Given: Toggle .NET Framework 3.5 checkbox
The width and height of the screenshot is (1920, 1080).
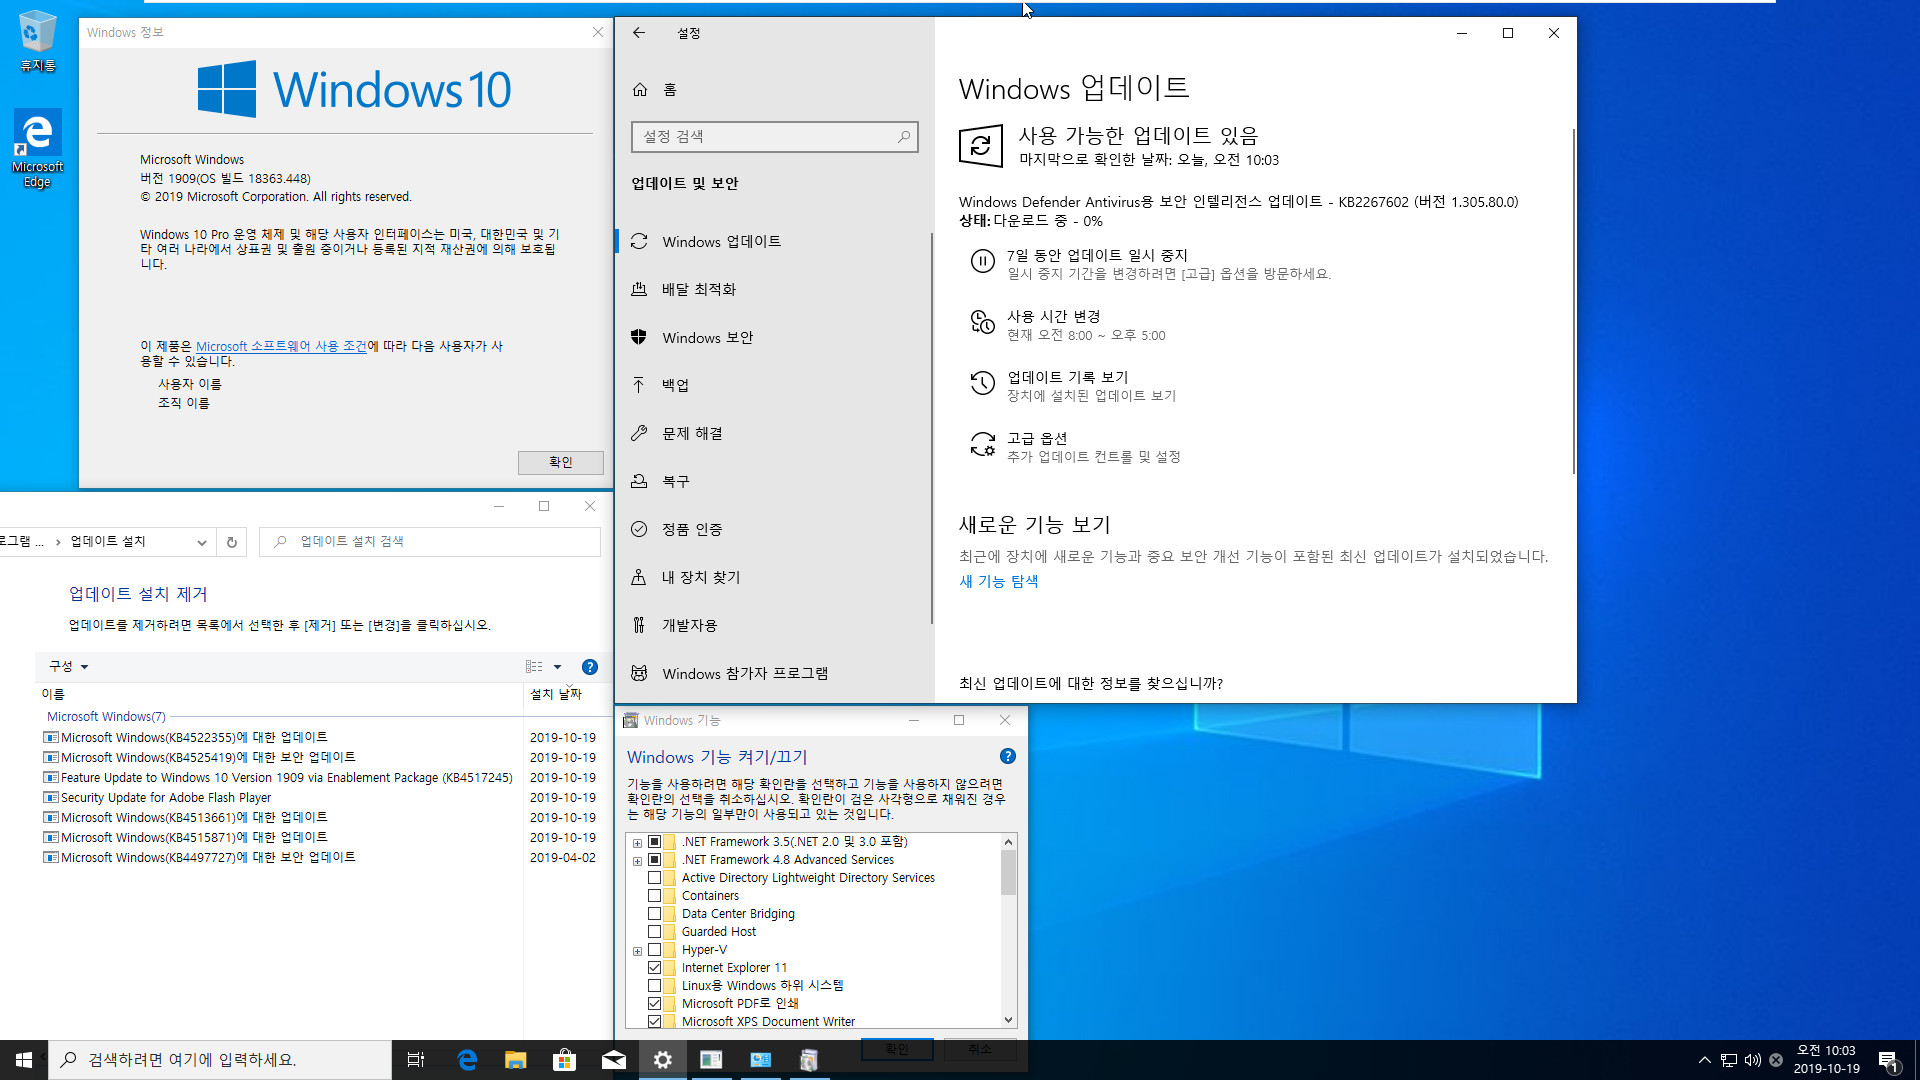Looking at the screenshot, I should (655, 842).
